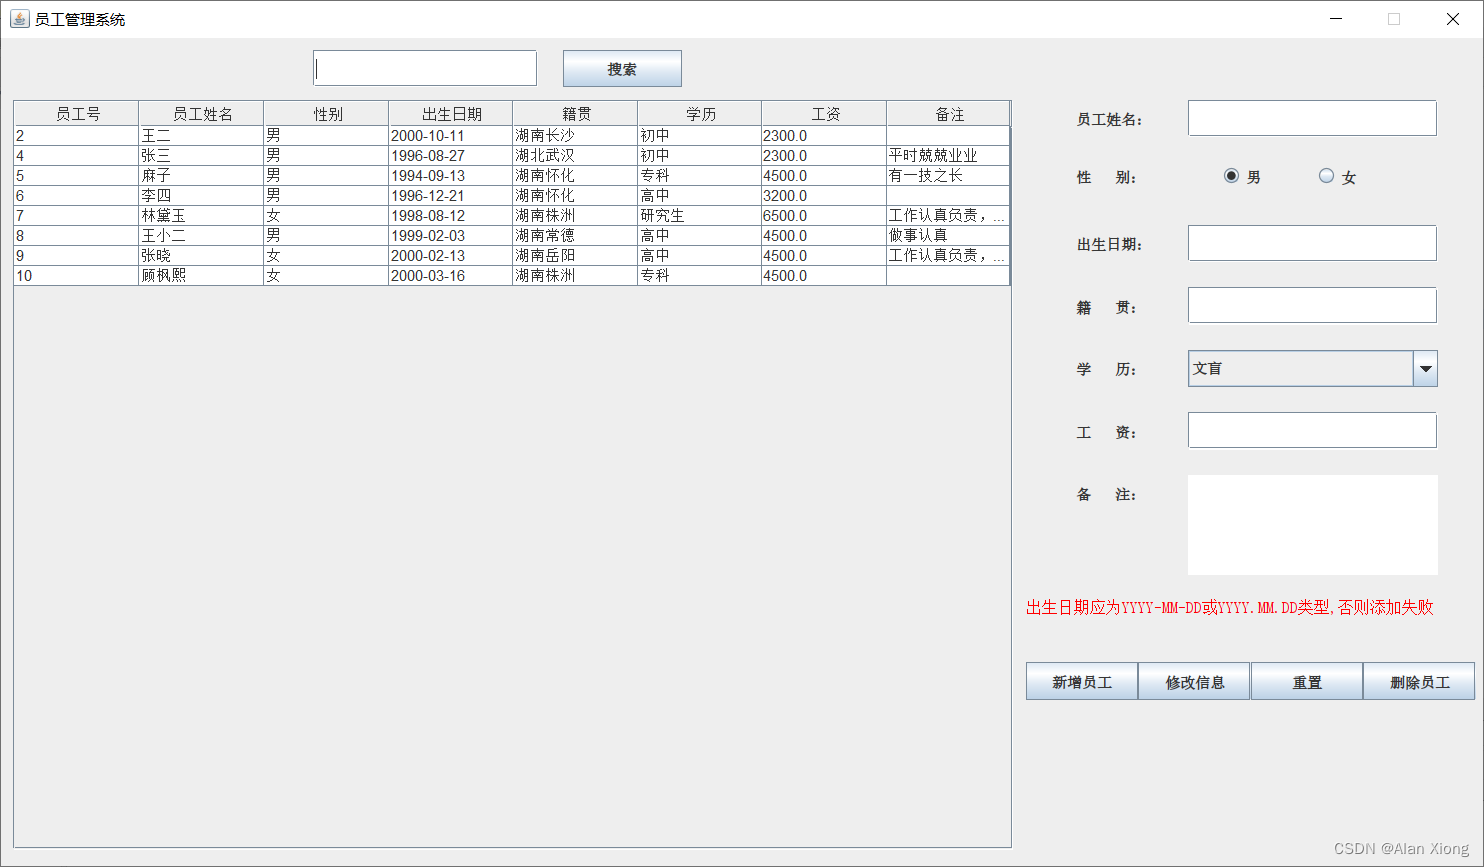
Task: Click the 修改信息 button
Action: pos(1194,681)
